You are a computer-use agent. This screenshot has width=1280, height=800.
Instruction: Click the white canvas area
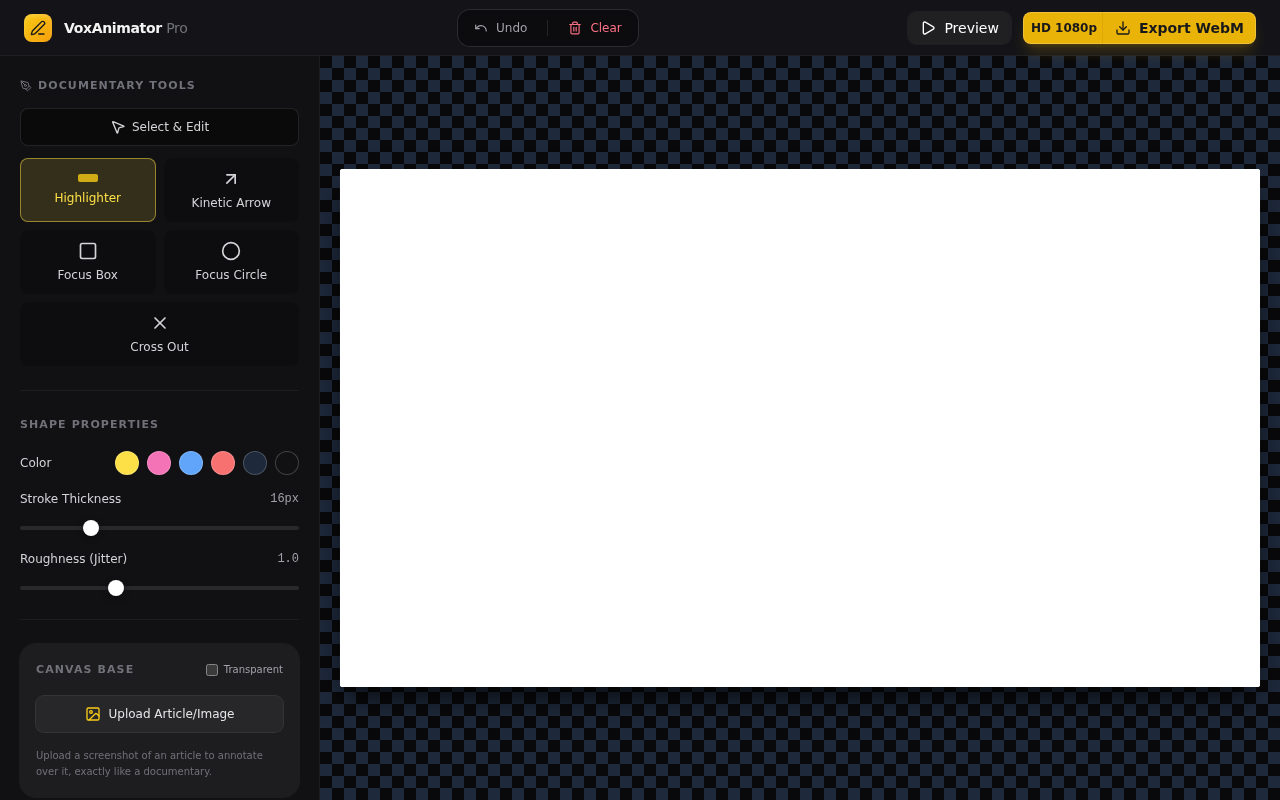click(x=800, y=428)
